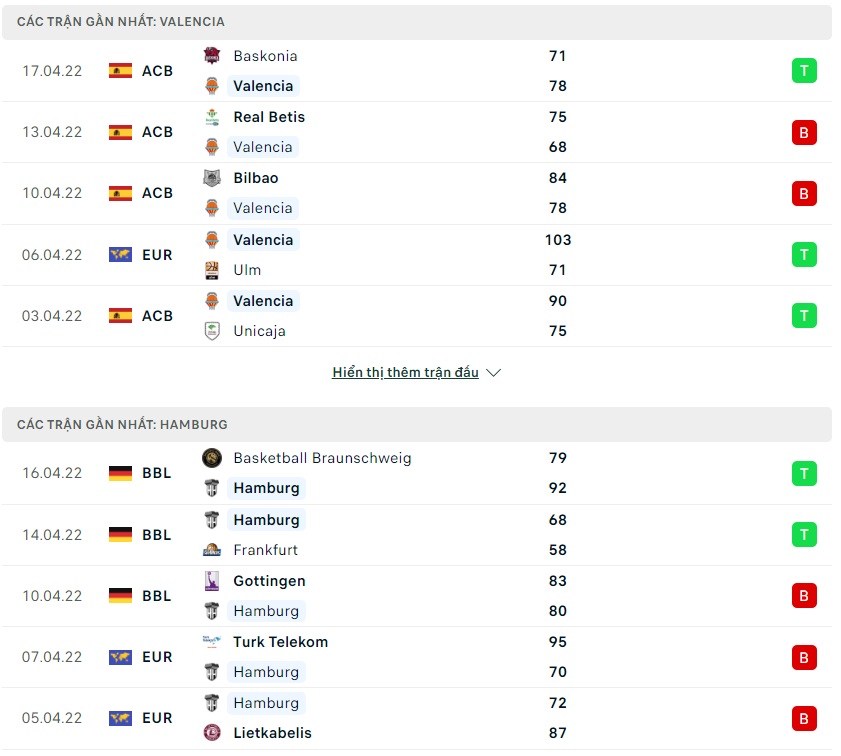
Task: Select the 'Các trận gần nhất: Hamburg' header
Action: [122, 424]
